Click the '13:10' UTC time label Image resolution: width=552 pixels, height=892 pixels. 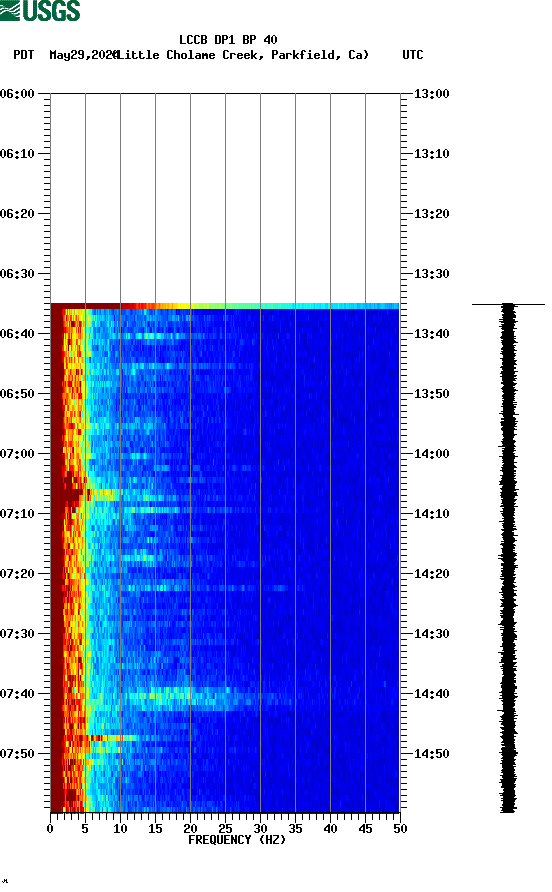coord(431,154)
